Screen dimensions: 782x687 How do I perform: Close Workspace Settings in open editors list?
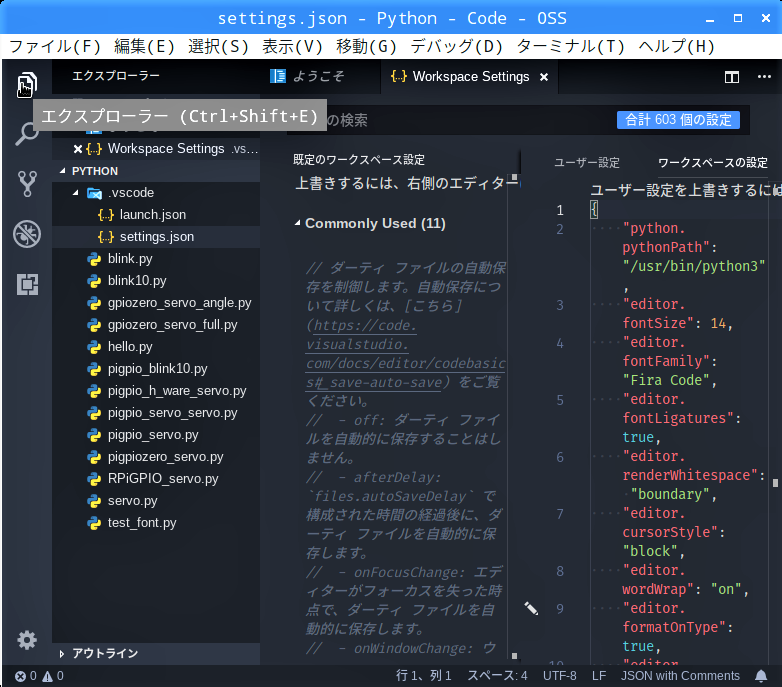(78, 149)
